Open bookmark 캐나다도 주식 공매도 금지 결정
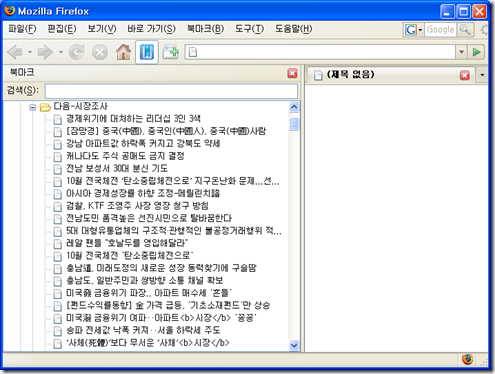This screenshot has height=374, width=495. pos(125,156)
